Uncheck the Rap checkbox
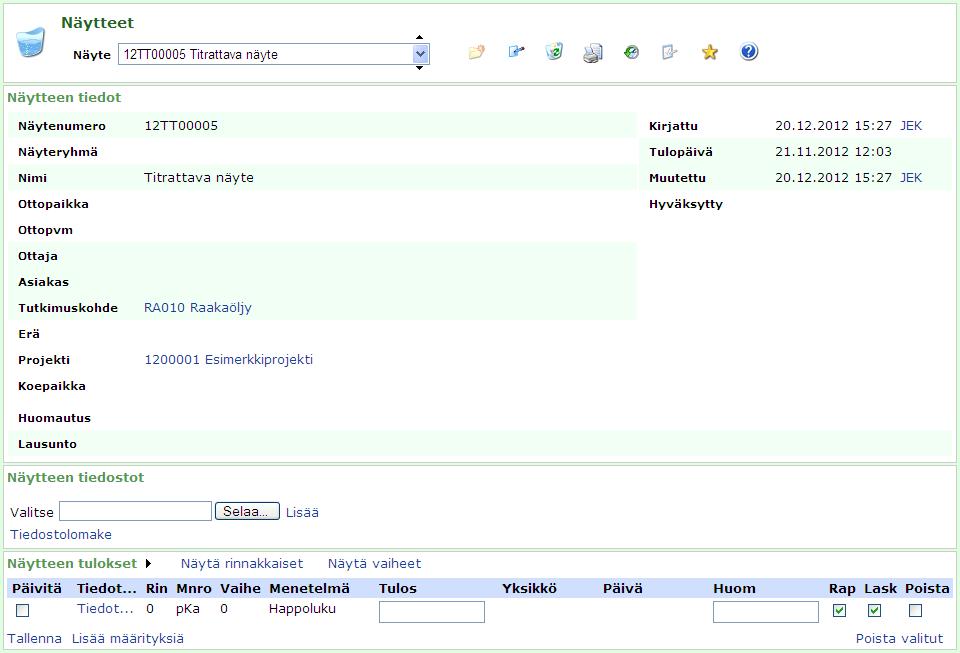The image size is (960, 653). (x=839, y=610)
